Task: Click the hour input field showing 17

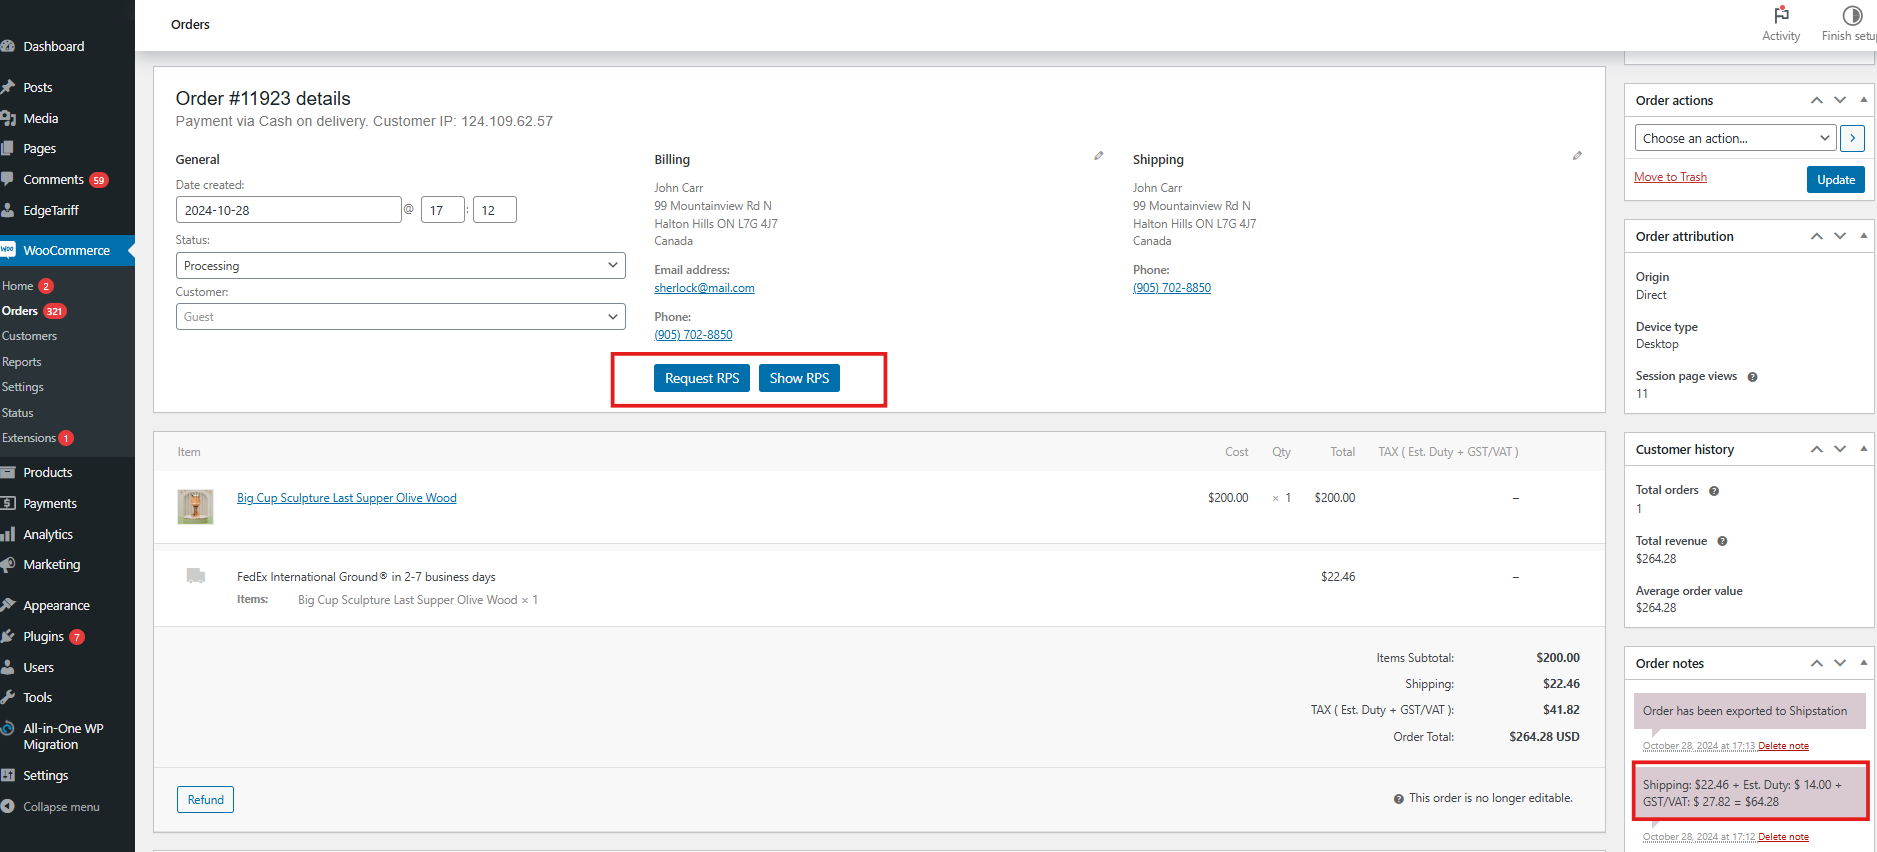Action: 443,210
